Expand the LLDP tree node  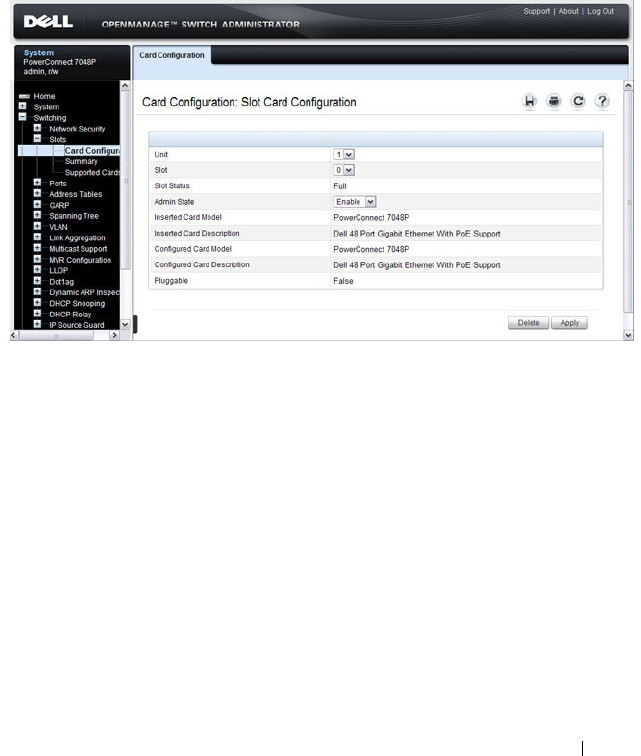pyautogui.click(x=37, y=270)
